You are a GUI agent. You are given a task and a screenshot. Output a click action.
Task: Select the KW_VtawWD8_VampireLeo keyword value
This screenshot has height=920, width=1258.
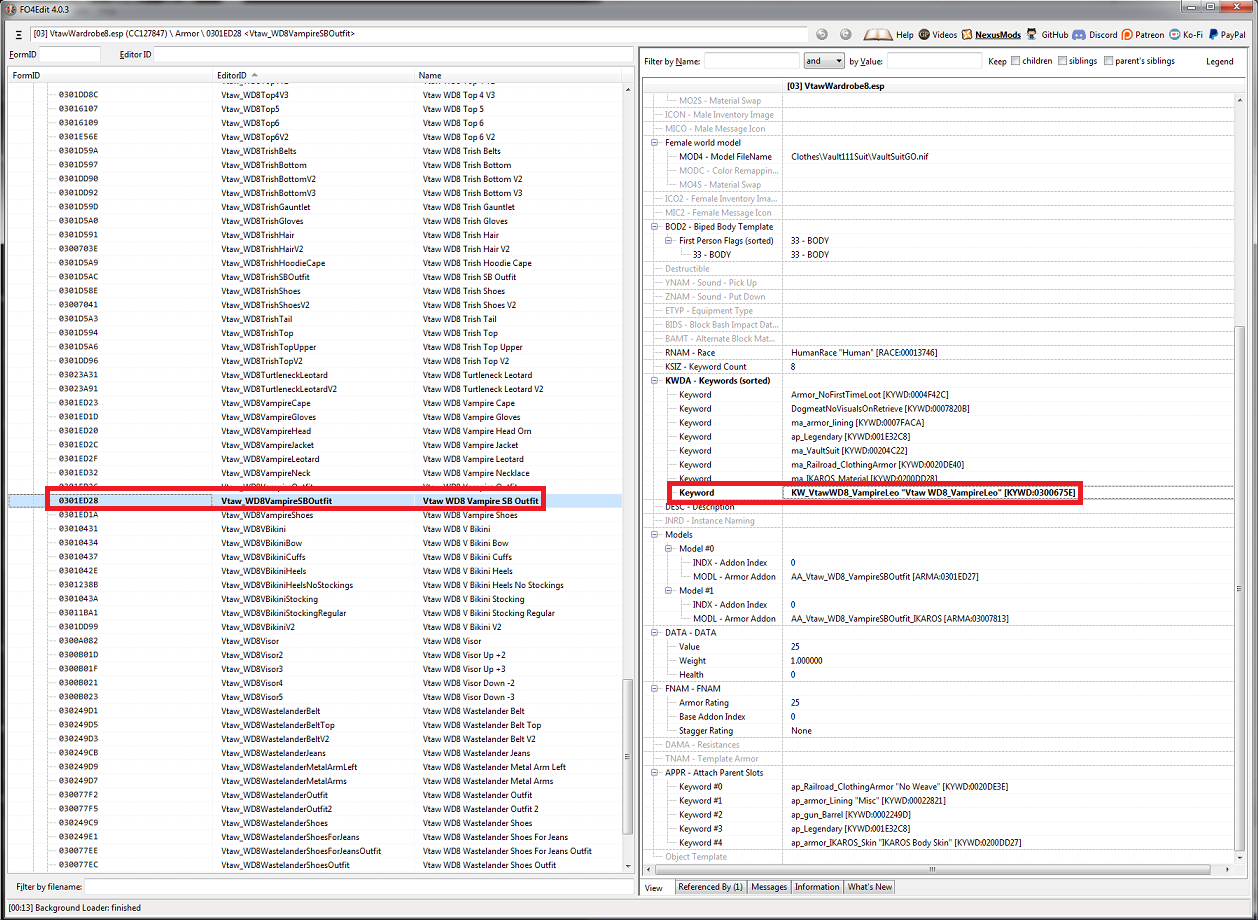pos(933,493)
